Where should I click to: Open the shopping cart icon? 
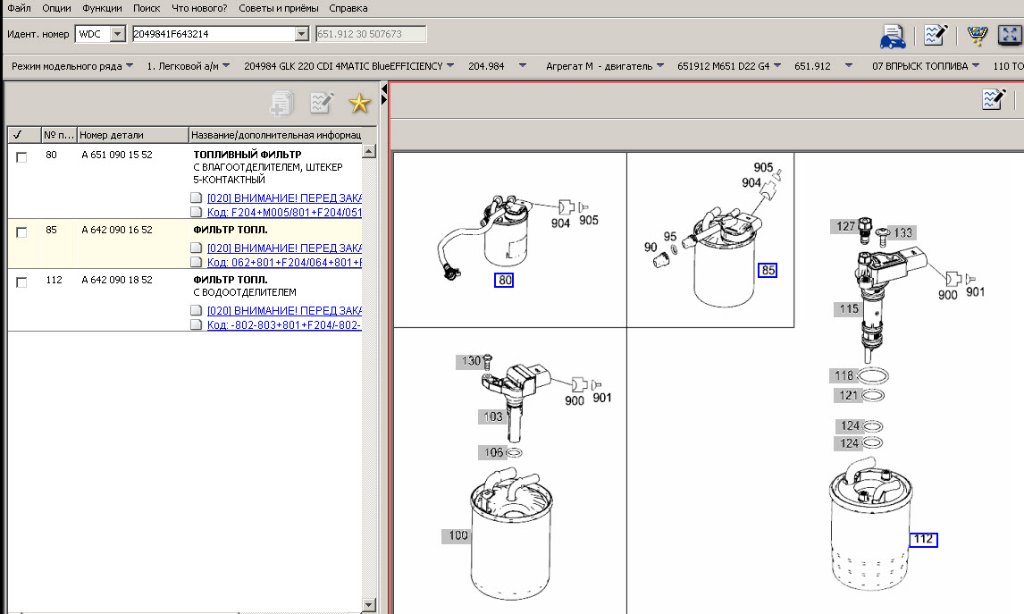976,36
